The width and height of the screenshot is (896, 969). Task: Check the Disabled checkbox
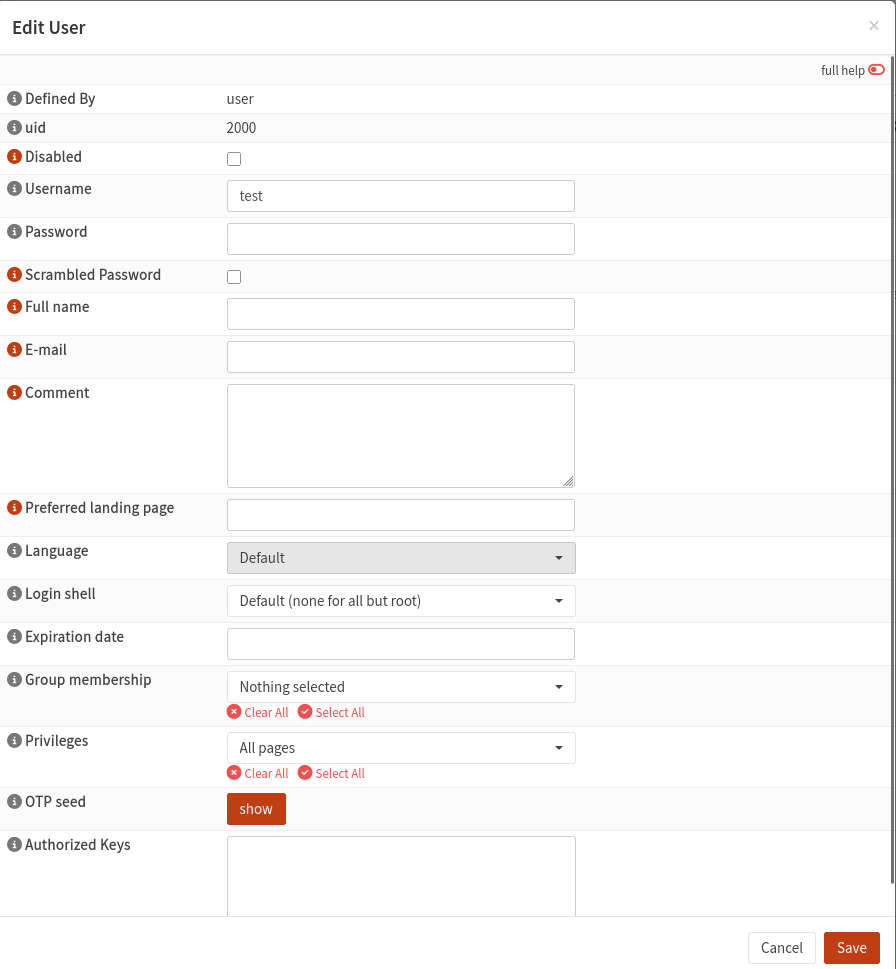pyautogui.click(x=233, y=158)
